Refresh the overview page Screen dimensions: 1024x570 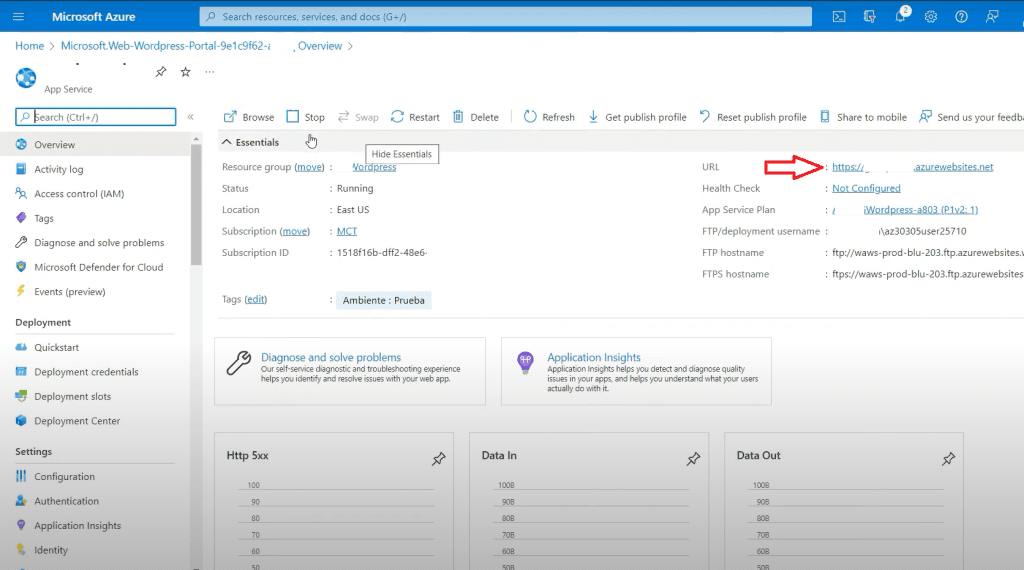click(x=549, y=117)
